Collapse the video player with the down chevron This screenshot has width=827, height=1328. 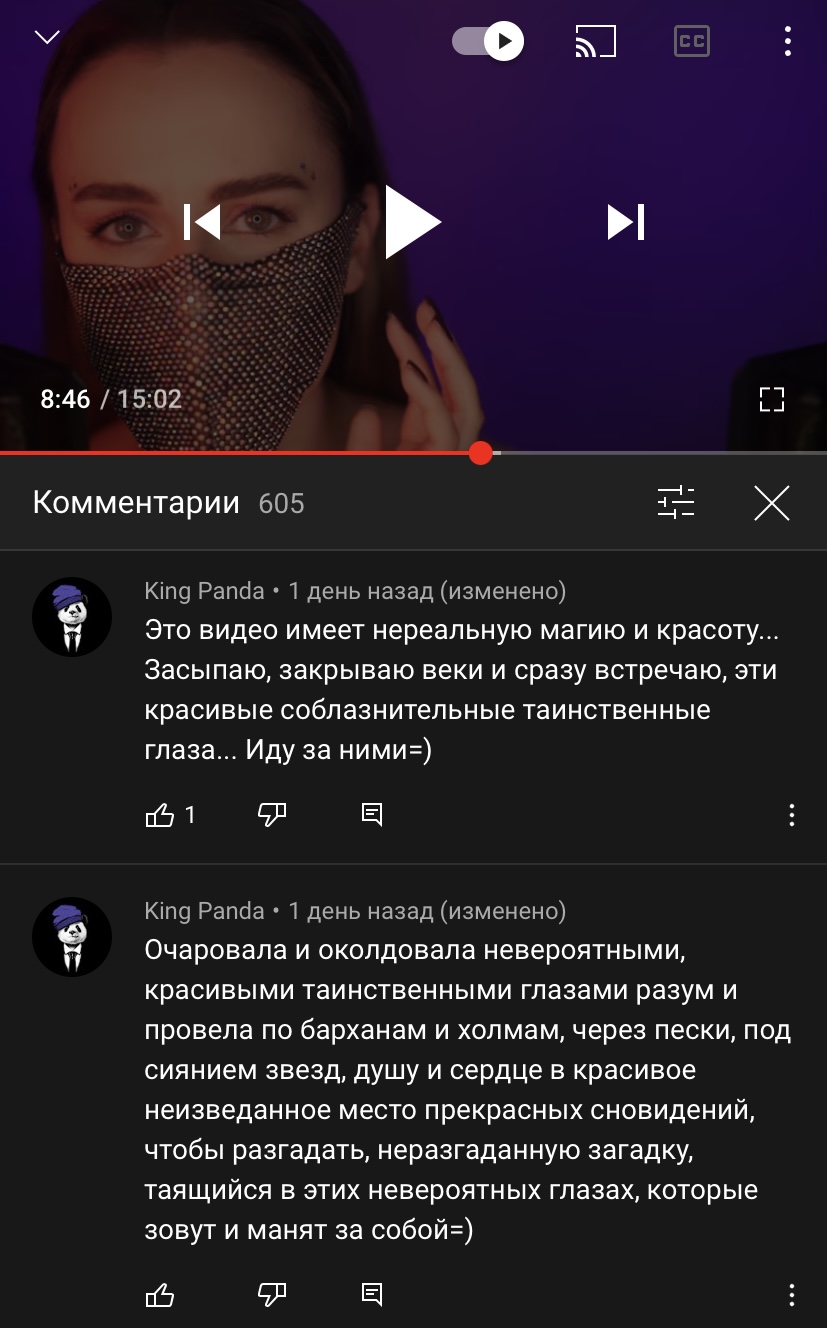(x=47, y=38)
